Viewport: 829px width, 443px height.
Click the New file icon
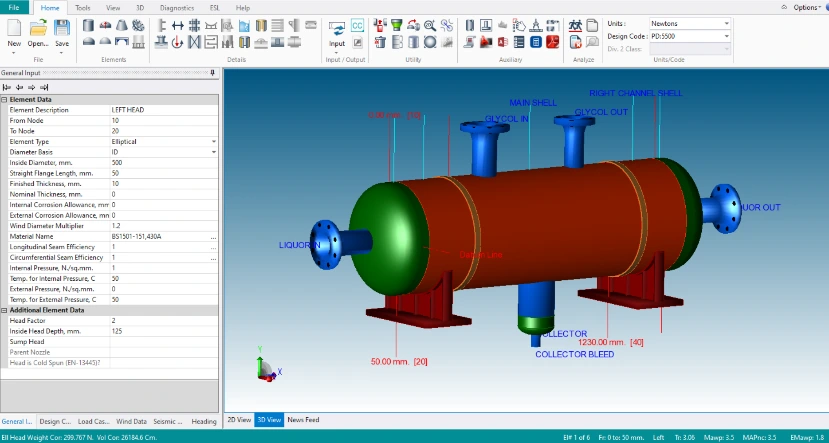pyautogui.click(x=14, y=28)
